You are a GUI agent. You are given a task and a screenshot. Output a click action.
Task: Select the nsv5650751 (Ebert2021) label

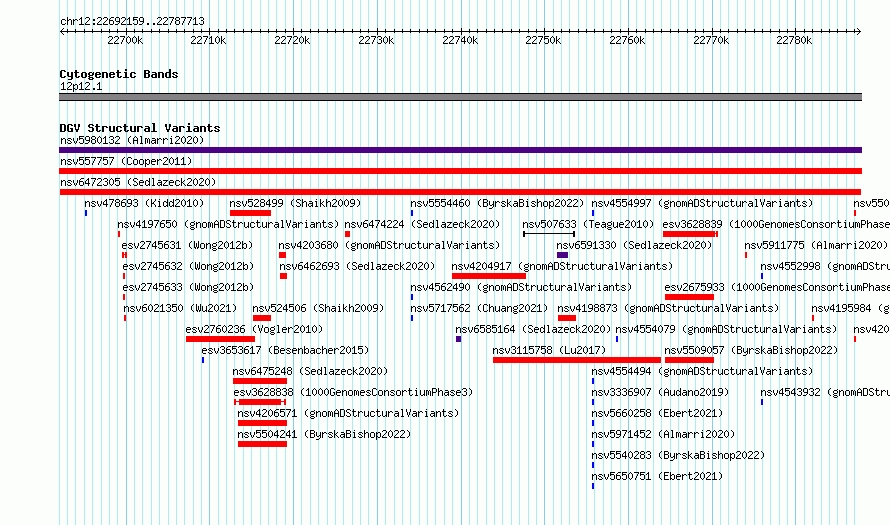click(657, 476)
